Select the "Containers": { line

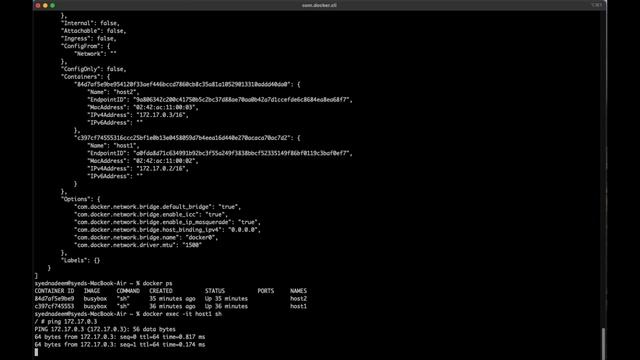coord(85,77)
